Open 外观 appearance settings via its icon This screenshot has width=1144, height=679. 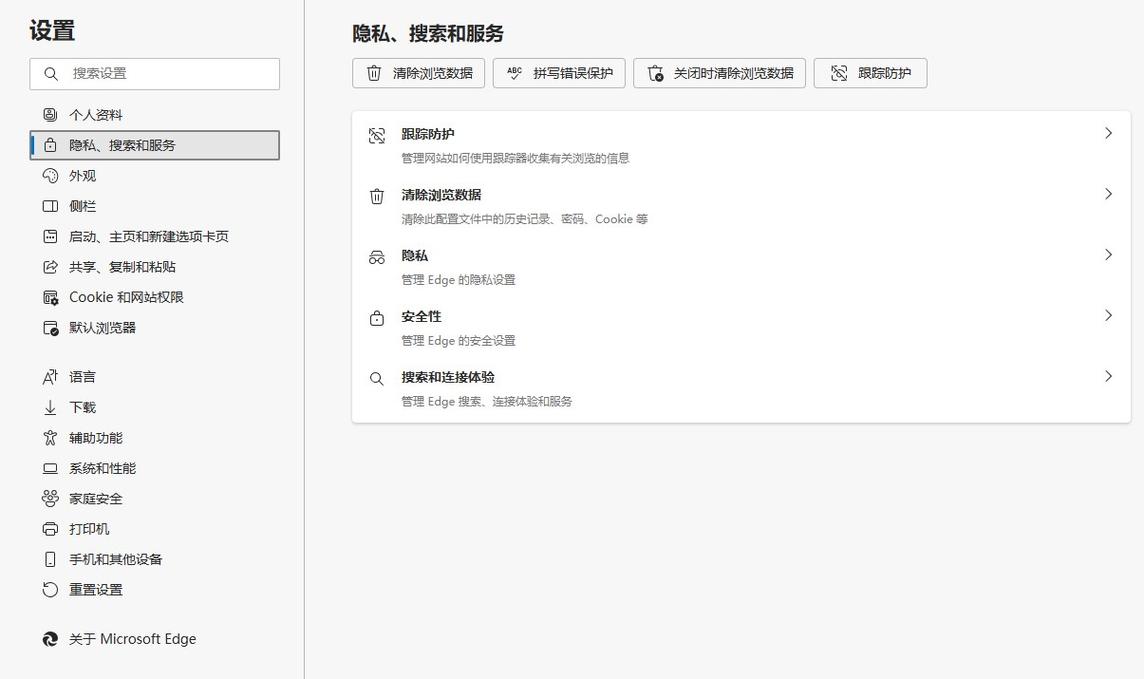(49, 175)
